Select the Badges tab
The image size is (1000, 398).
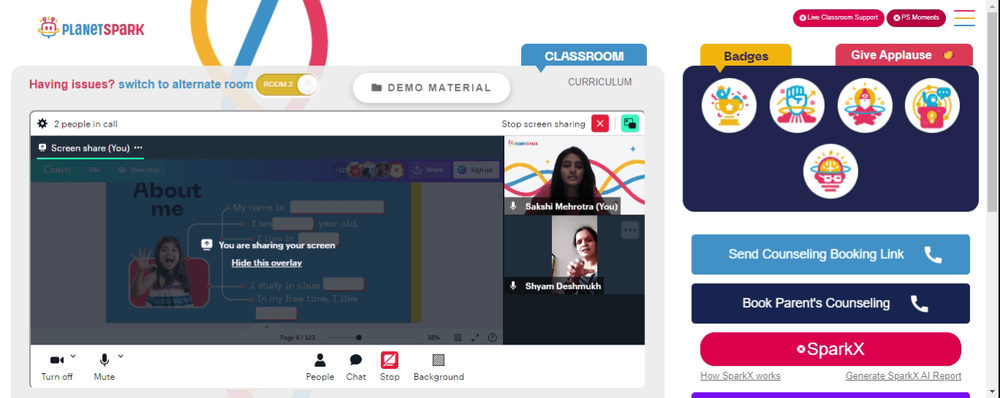point(746,56)
